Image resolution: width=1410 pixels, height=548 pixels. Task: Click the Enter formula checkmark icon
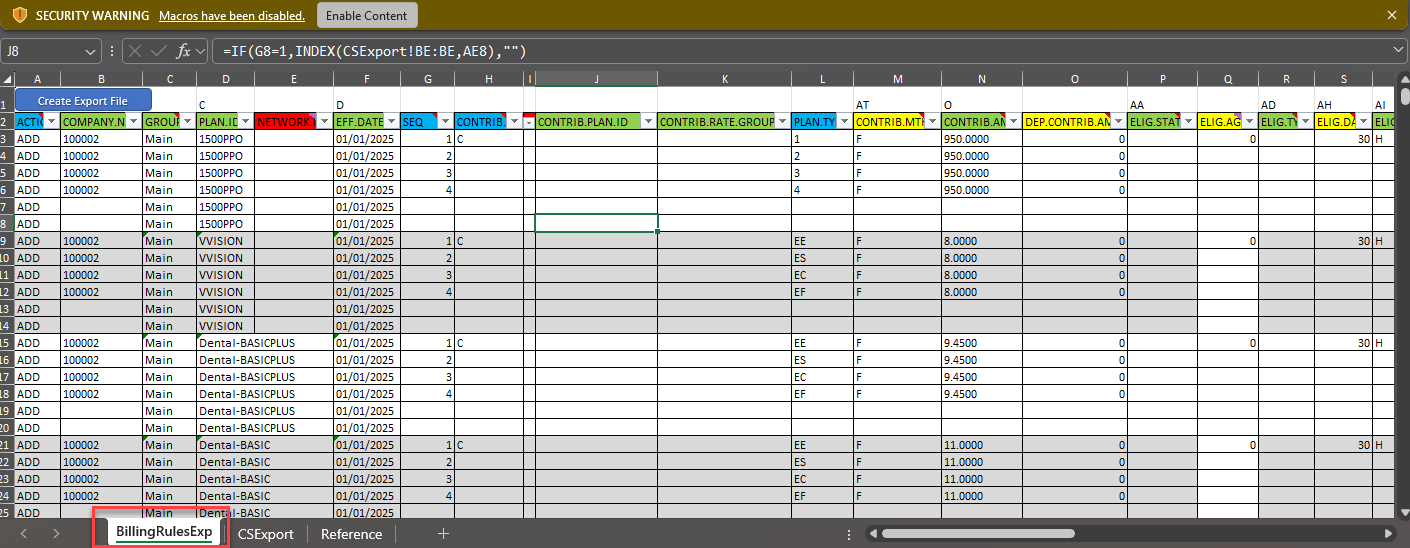(x=158, y=51)
